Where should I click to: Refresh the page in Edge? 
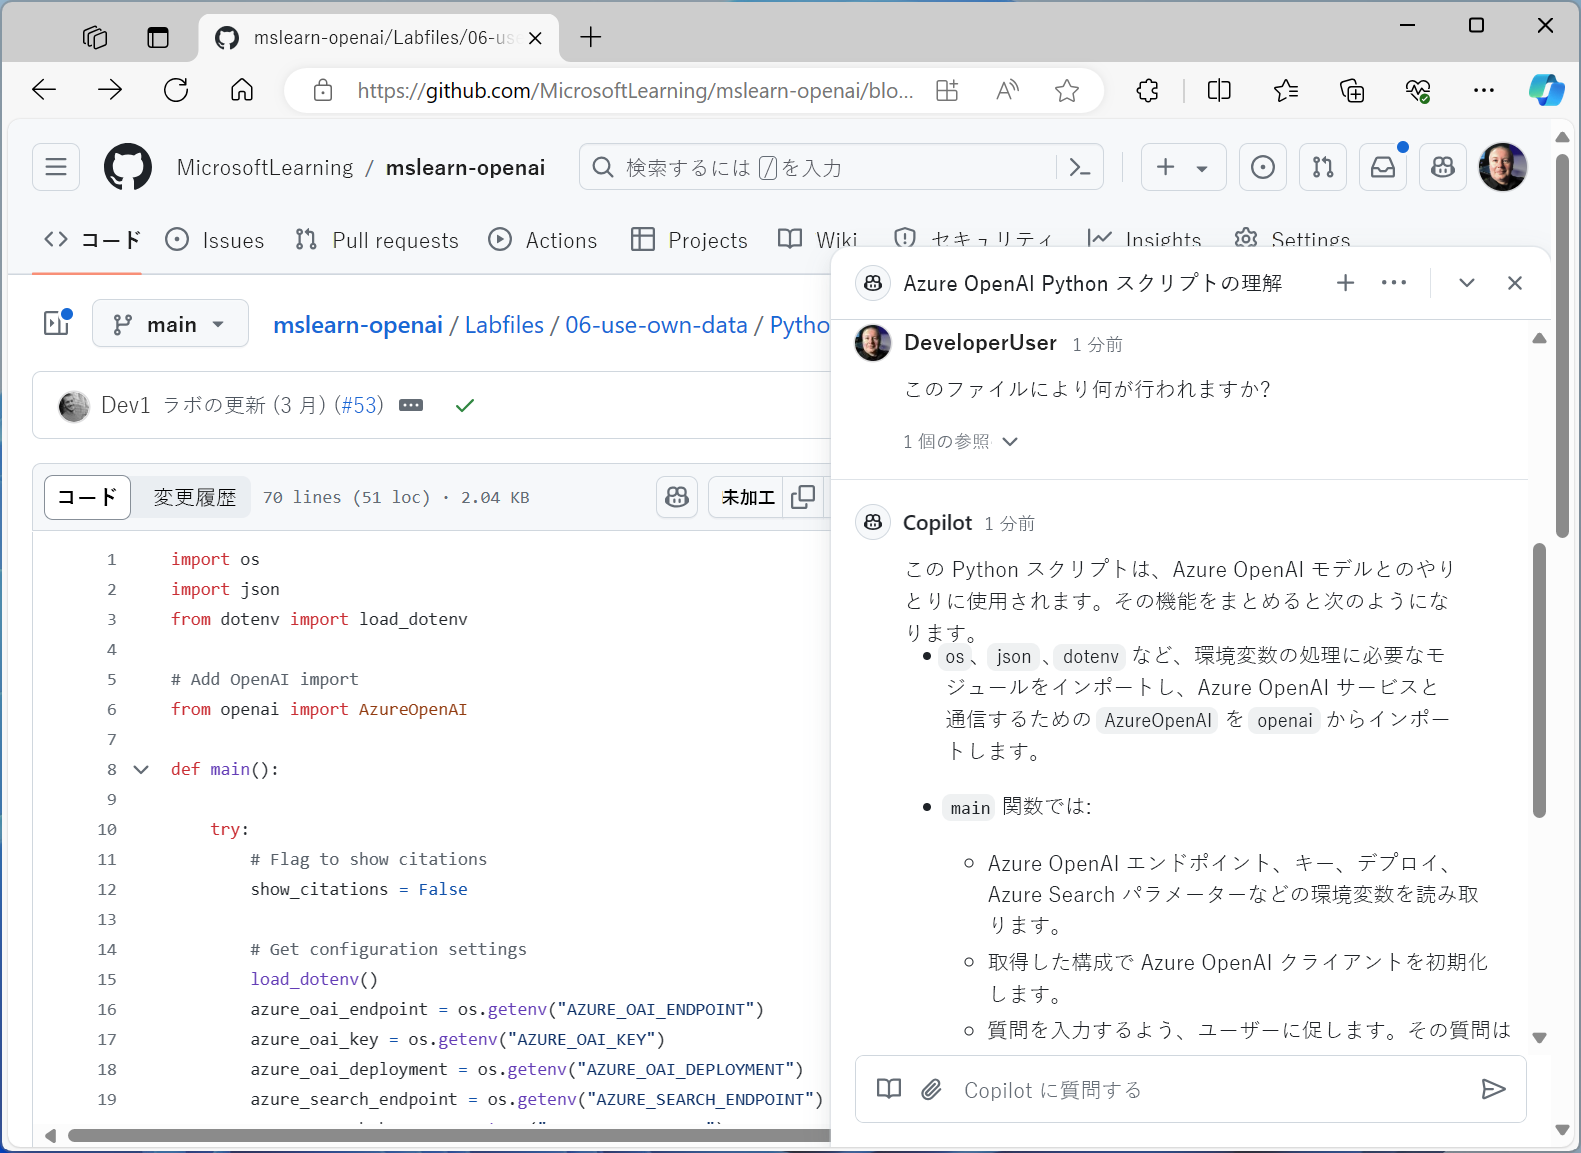176,90
